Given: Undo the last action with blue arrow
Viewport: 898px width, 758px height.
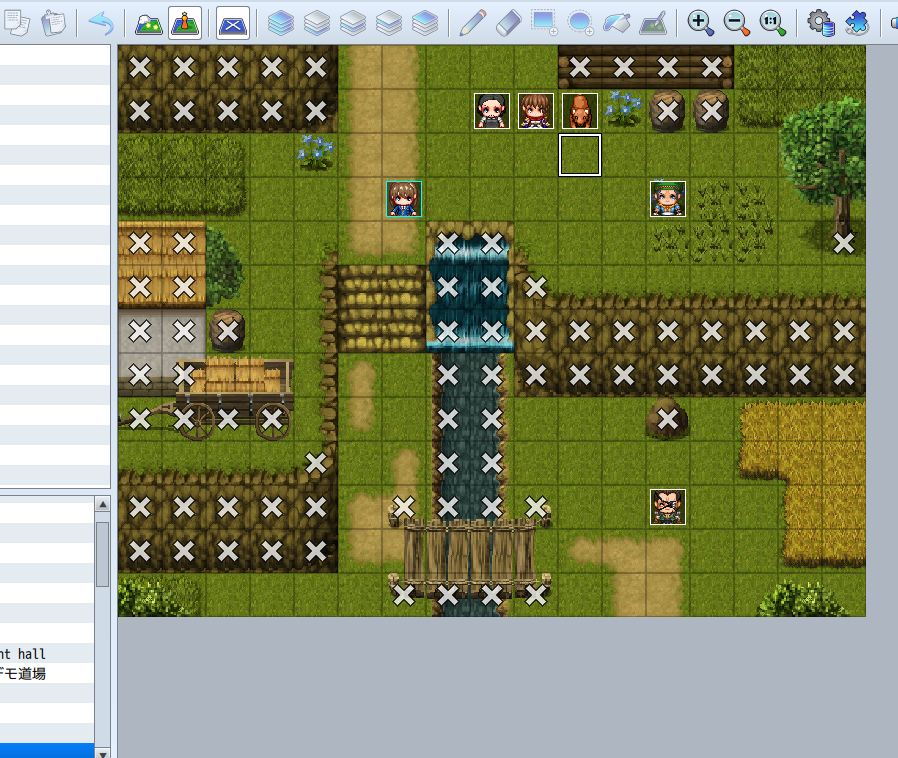Looking at the screenshot, I should click(101, 23).
